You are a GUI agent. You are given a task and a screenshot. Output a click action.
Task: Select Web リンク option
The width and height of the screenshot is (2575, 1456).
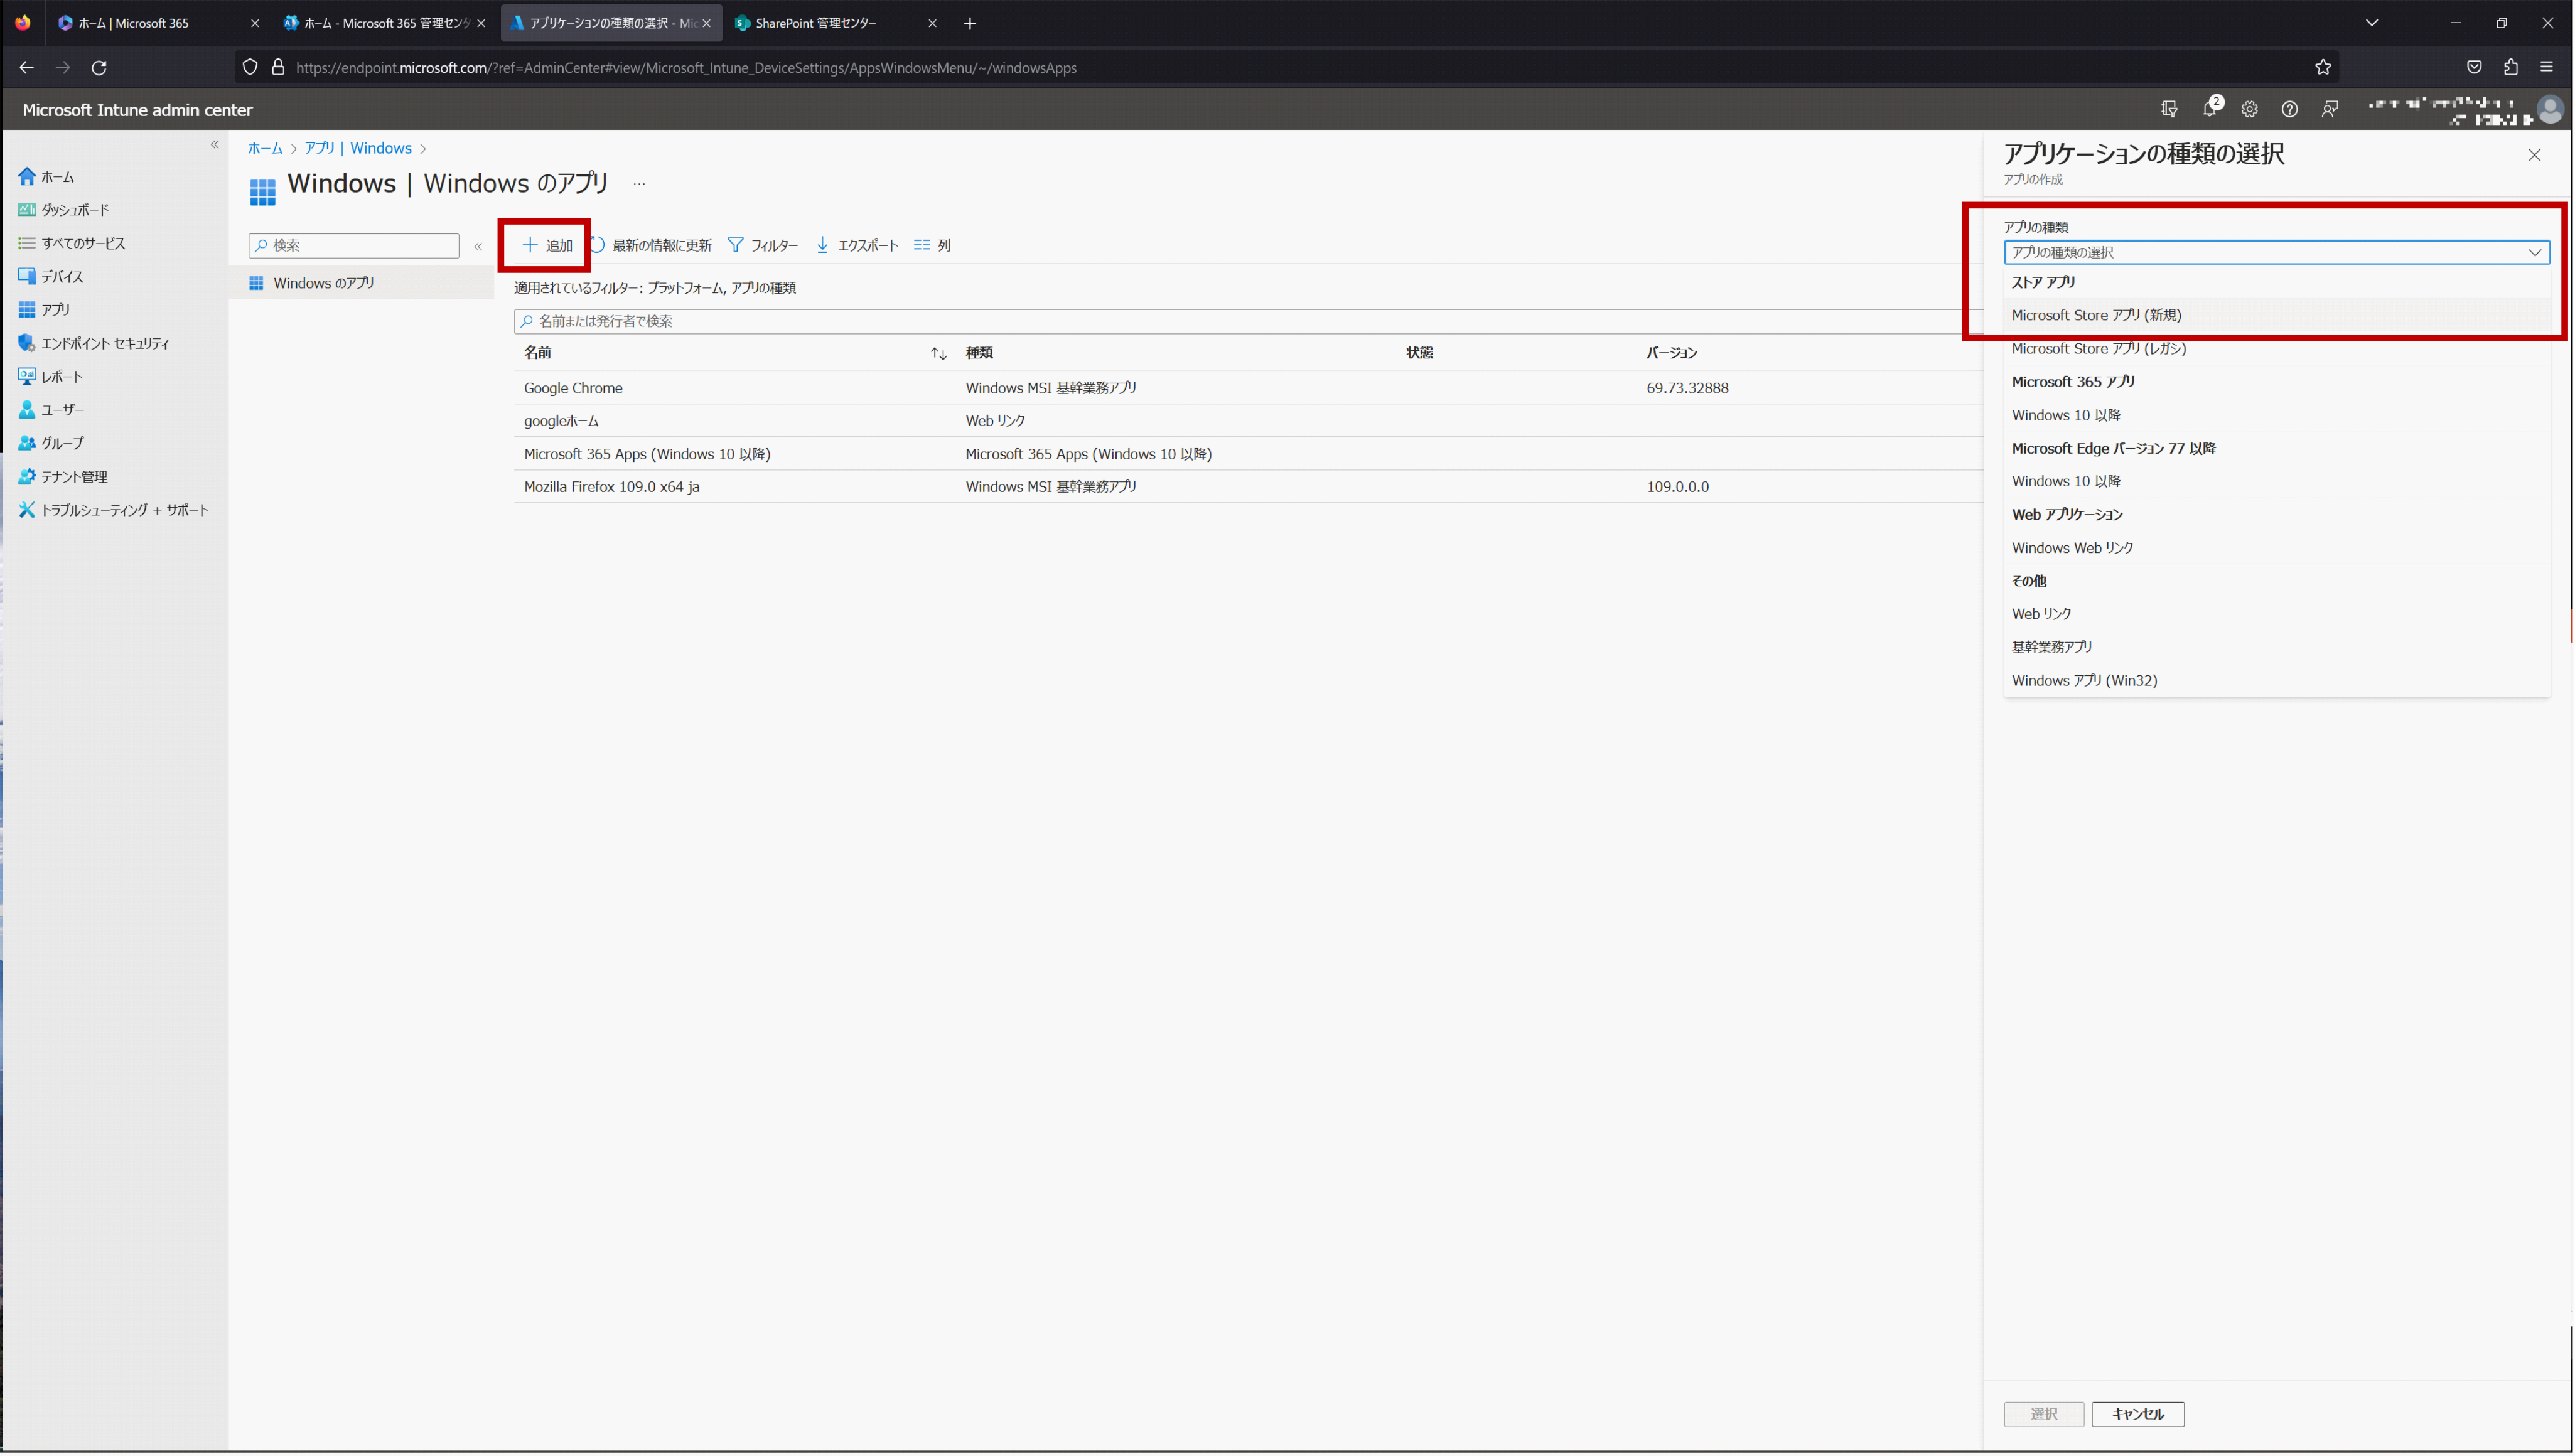click(2277, 614)
